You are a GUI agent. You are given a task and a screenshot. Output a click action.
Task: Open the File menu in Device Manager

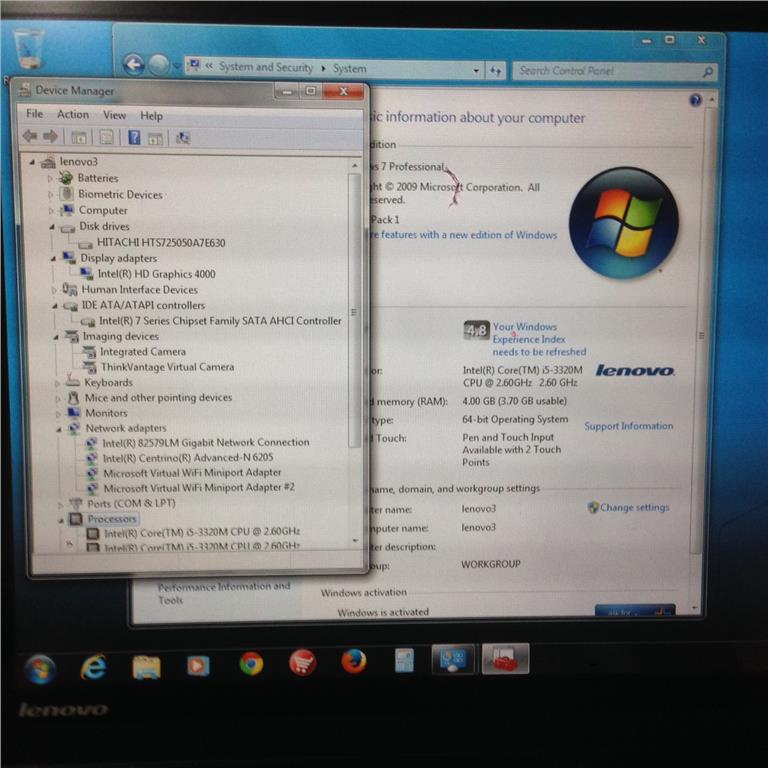(x=34, y=114)
